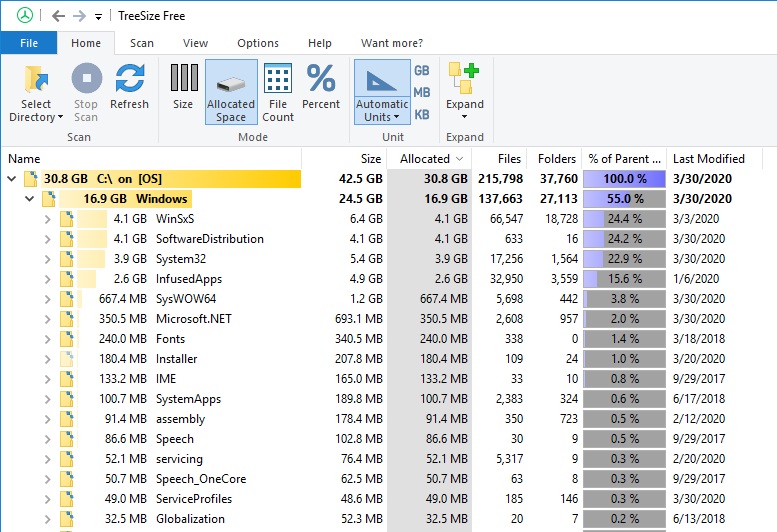Screen dimensions: 777x532
Task: Click the WinSxS folder icon
Action: click(x=67, y=218)
